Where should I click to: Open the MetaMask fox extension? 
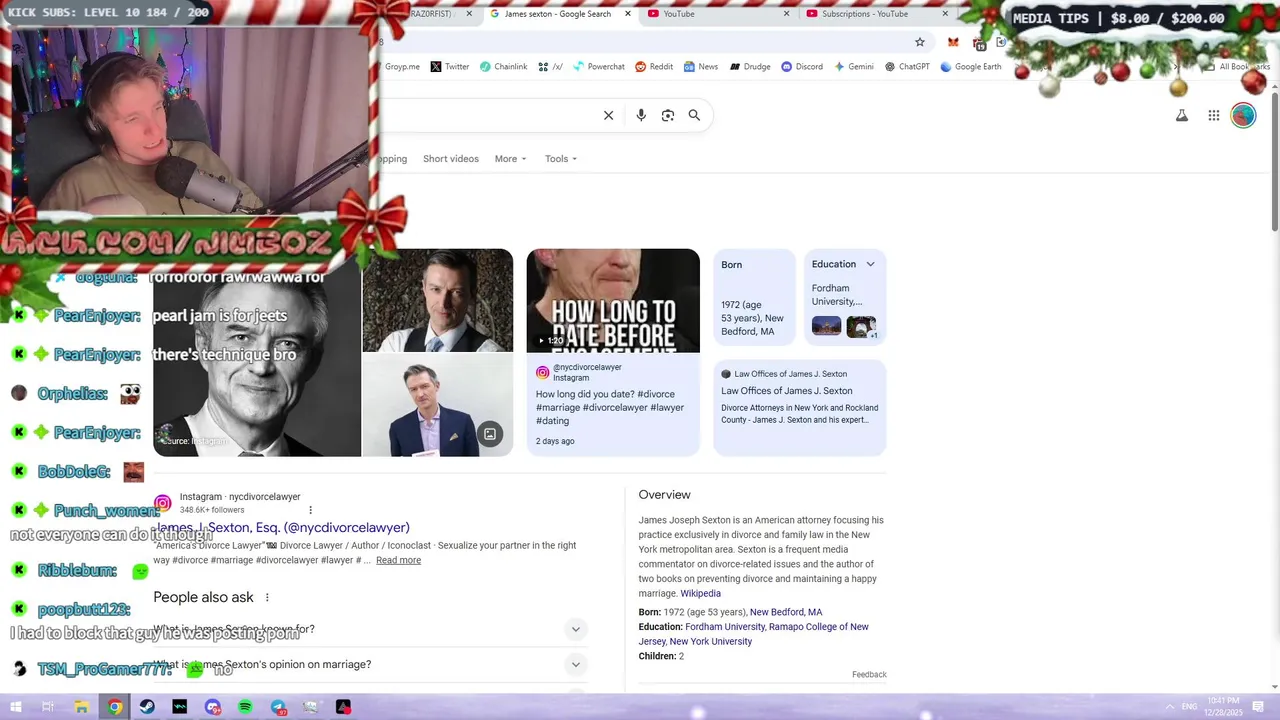point(953,42)
